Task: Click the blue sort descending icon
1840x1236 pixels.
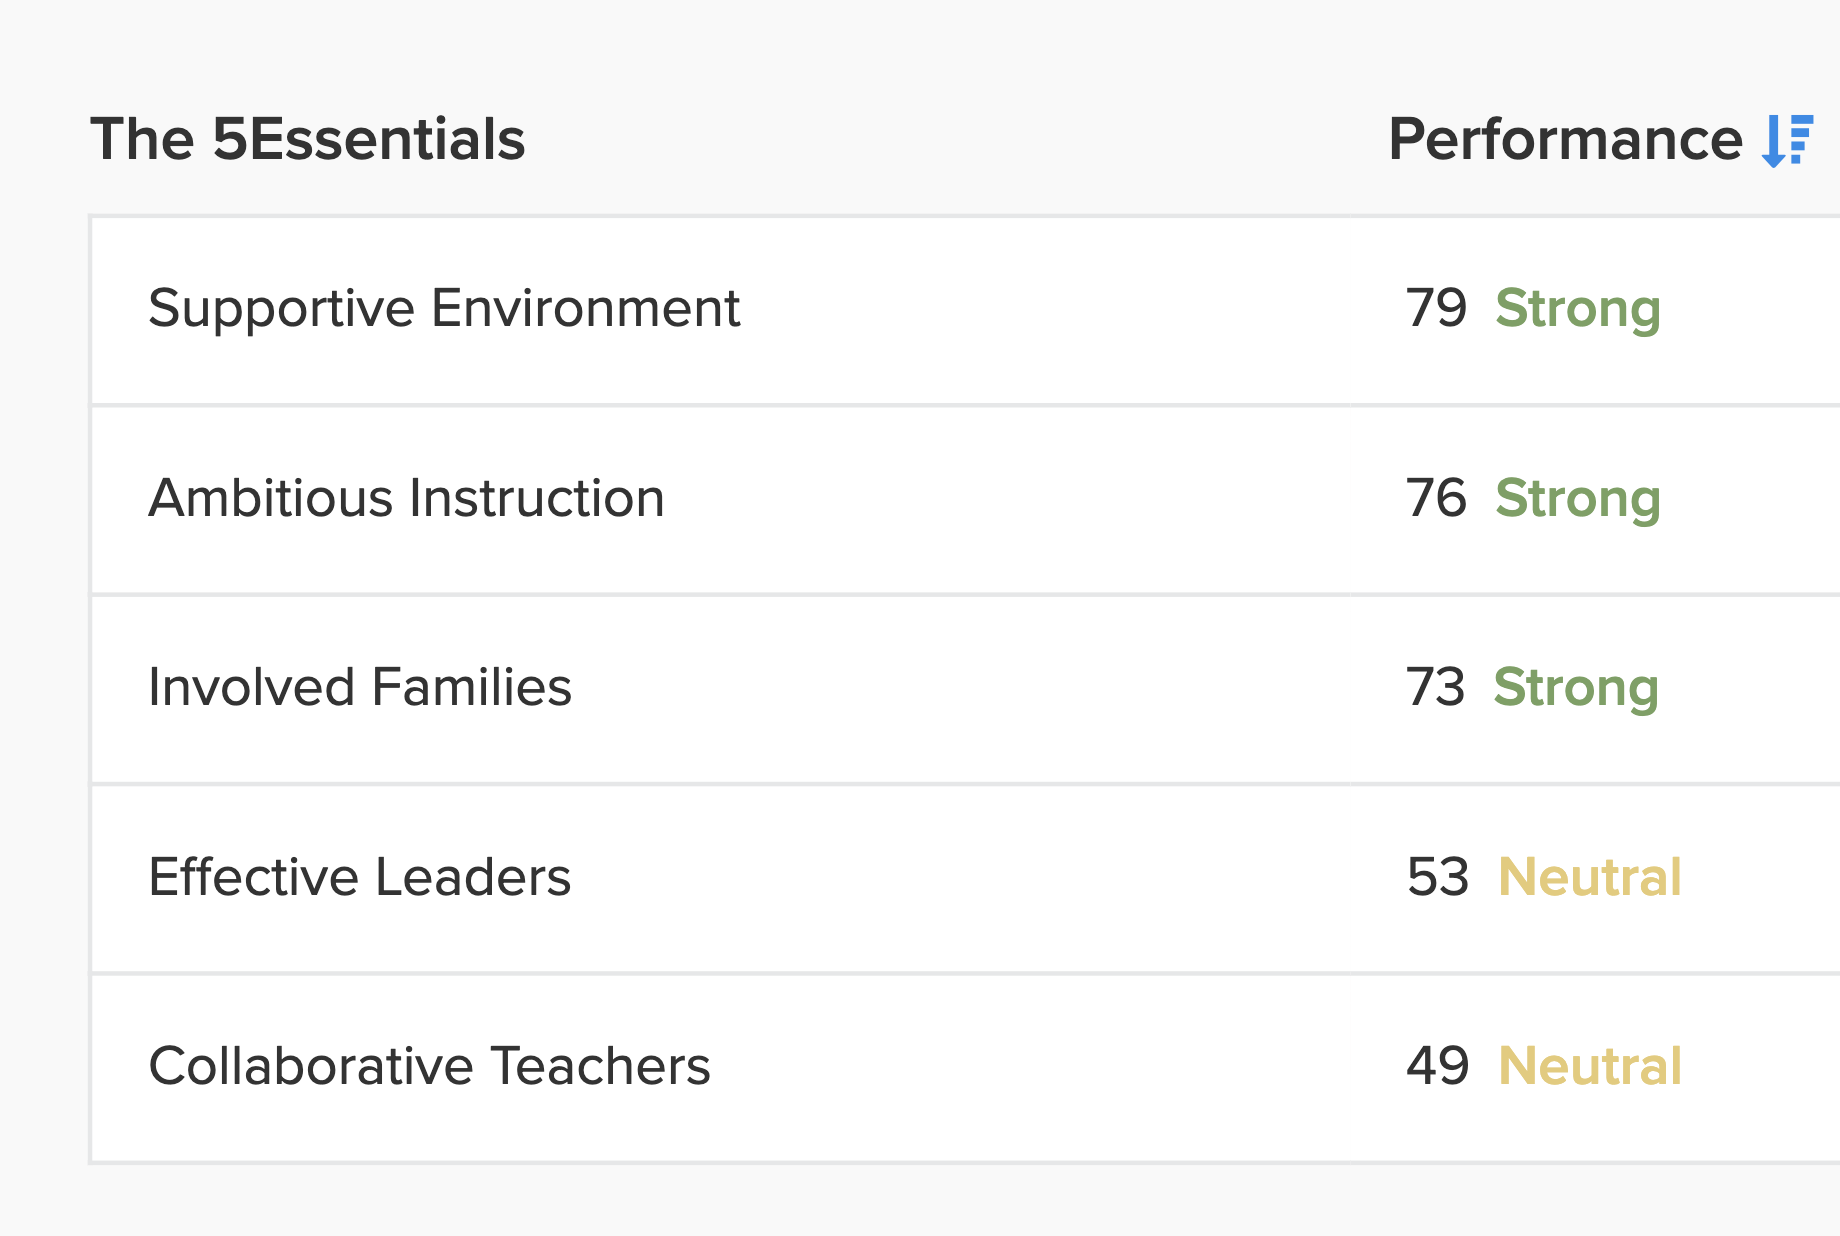Action: tap(1787, 140)
